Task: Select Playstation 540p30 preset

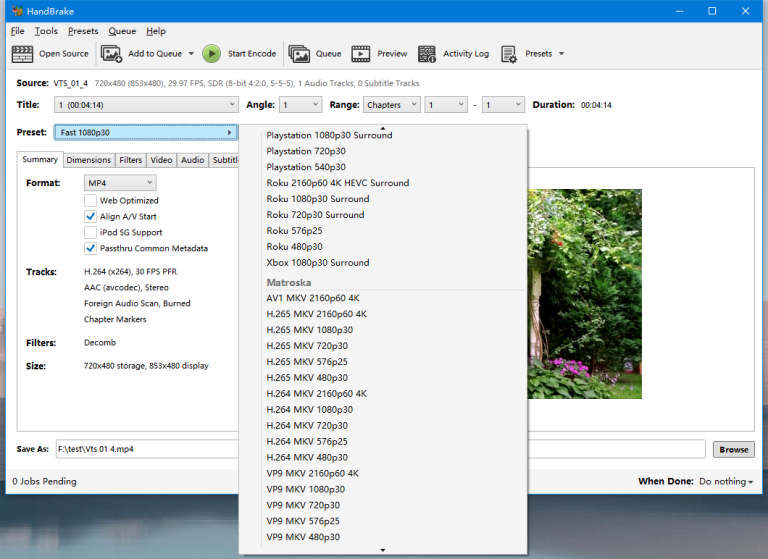Action: [x=306, y=167]
